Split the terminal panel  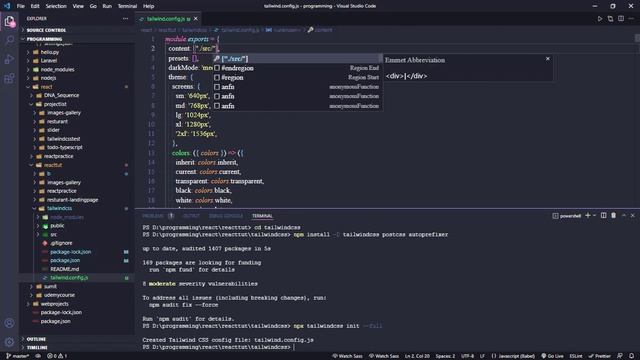[x=603, y=216]
